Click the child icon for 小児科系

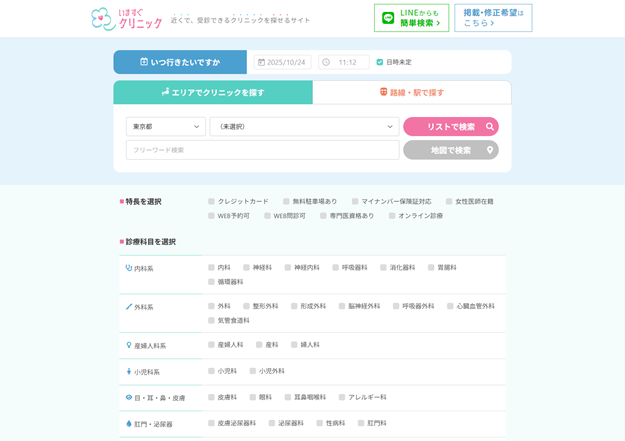[x=128, y=372]
